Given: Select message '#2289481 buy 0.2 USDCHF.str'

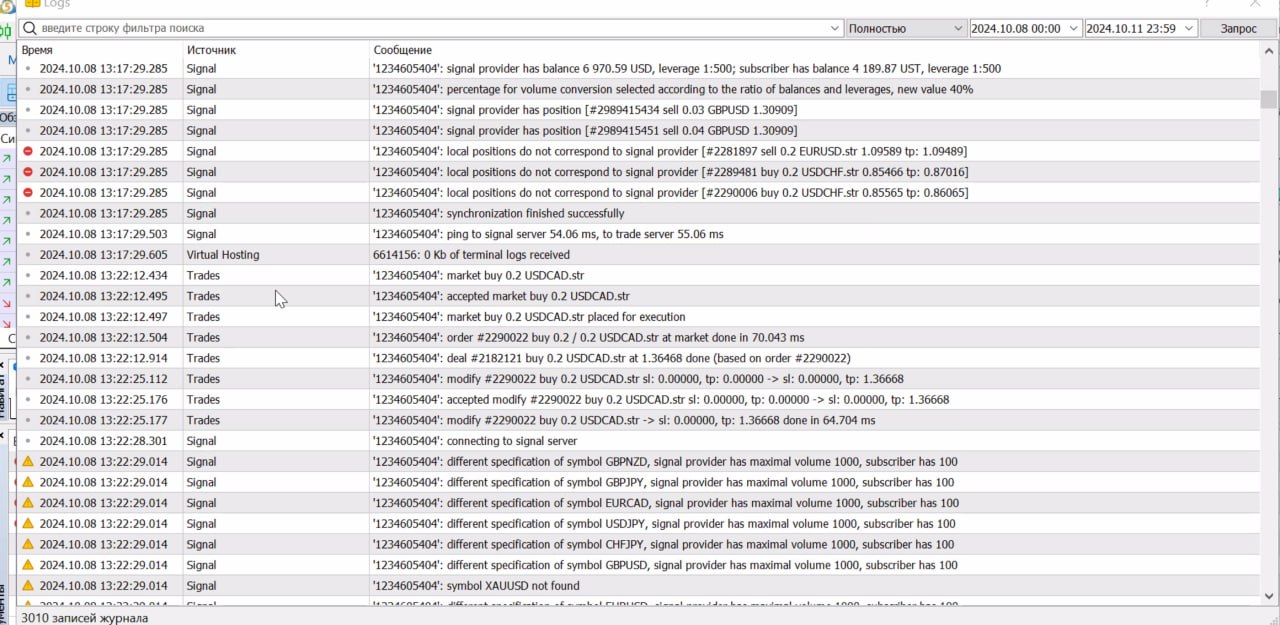Looking at the screenshot, I should [670, 172].
